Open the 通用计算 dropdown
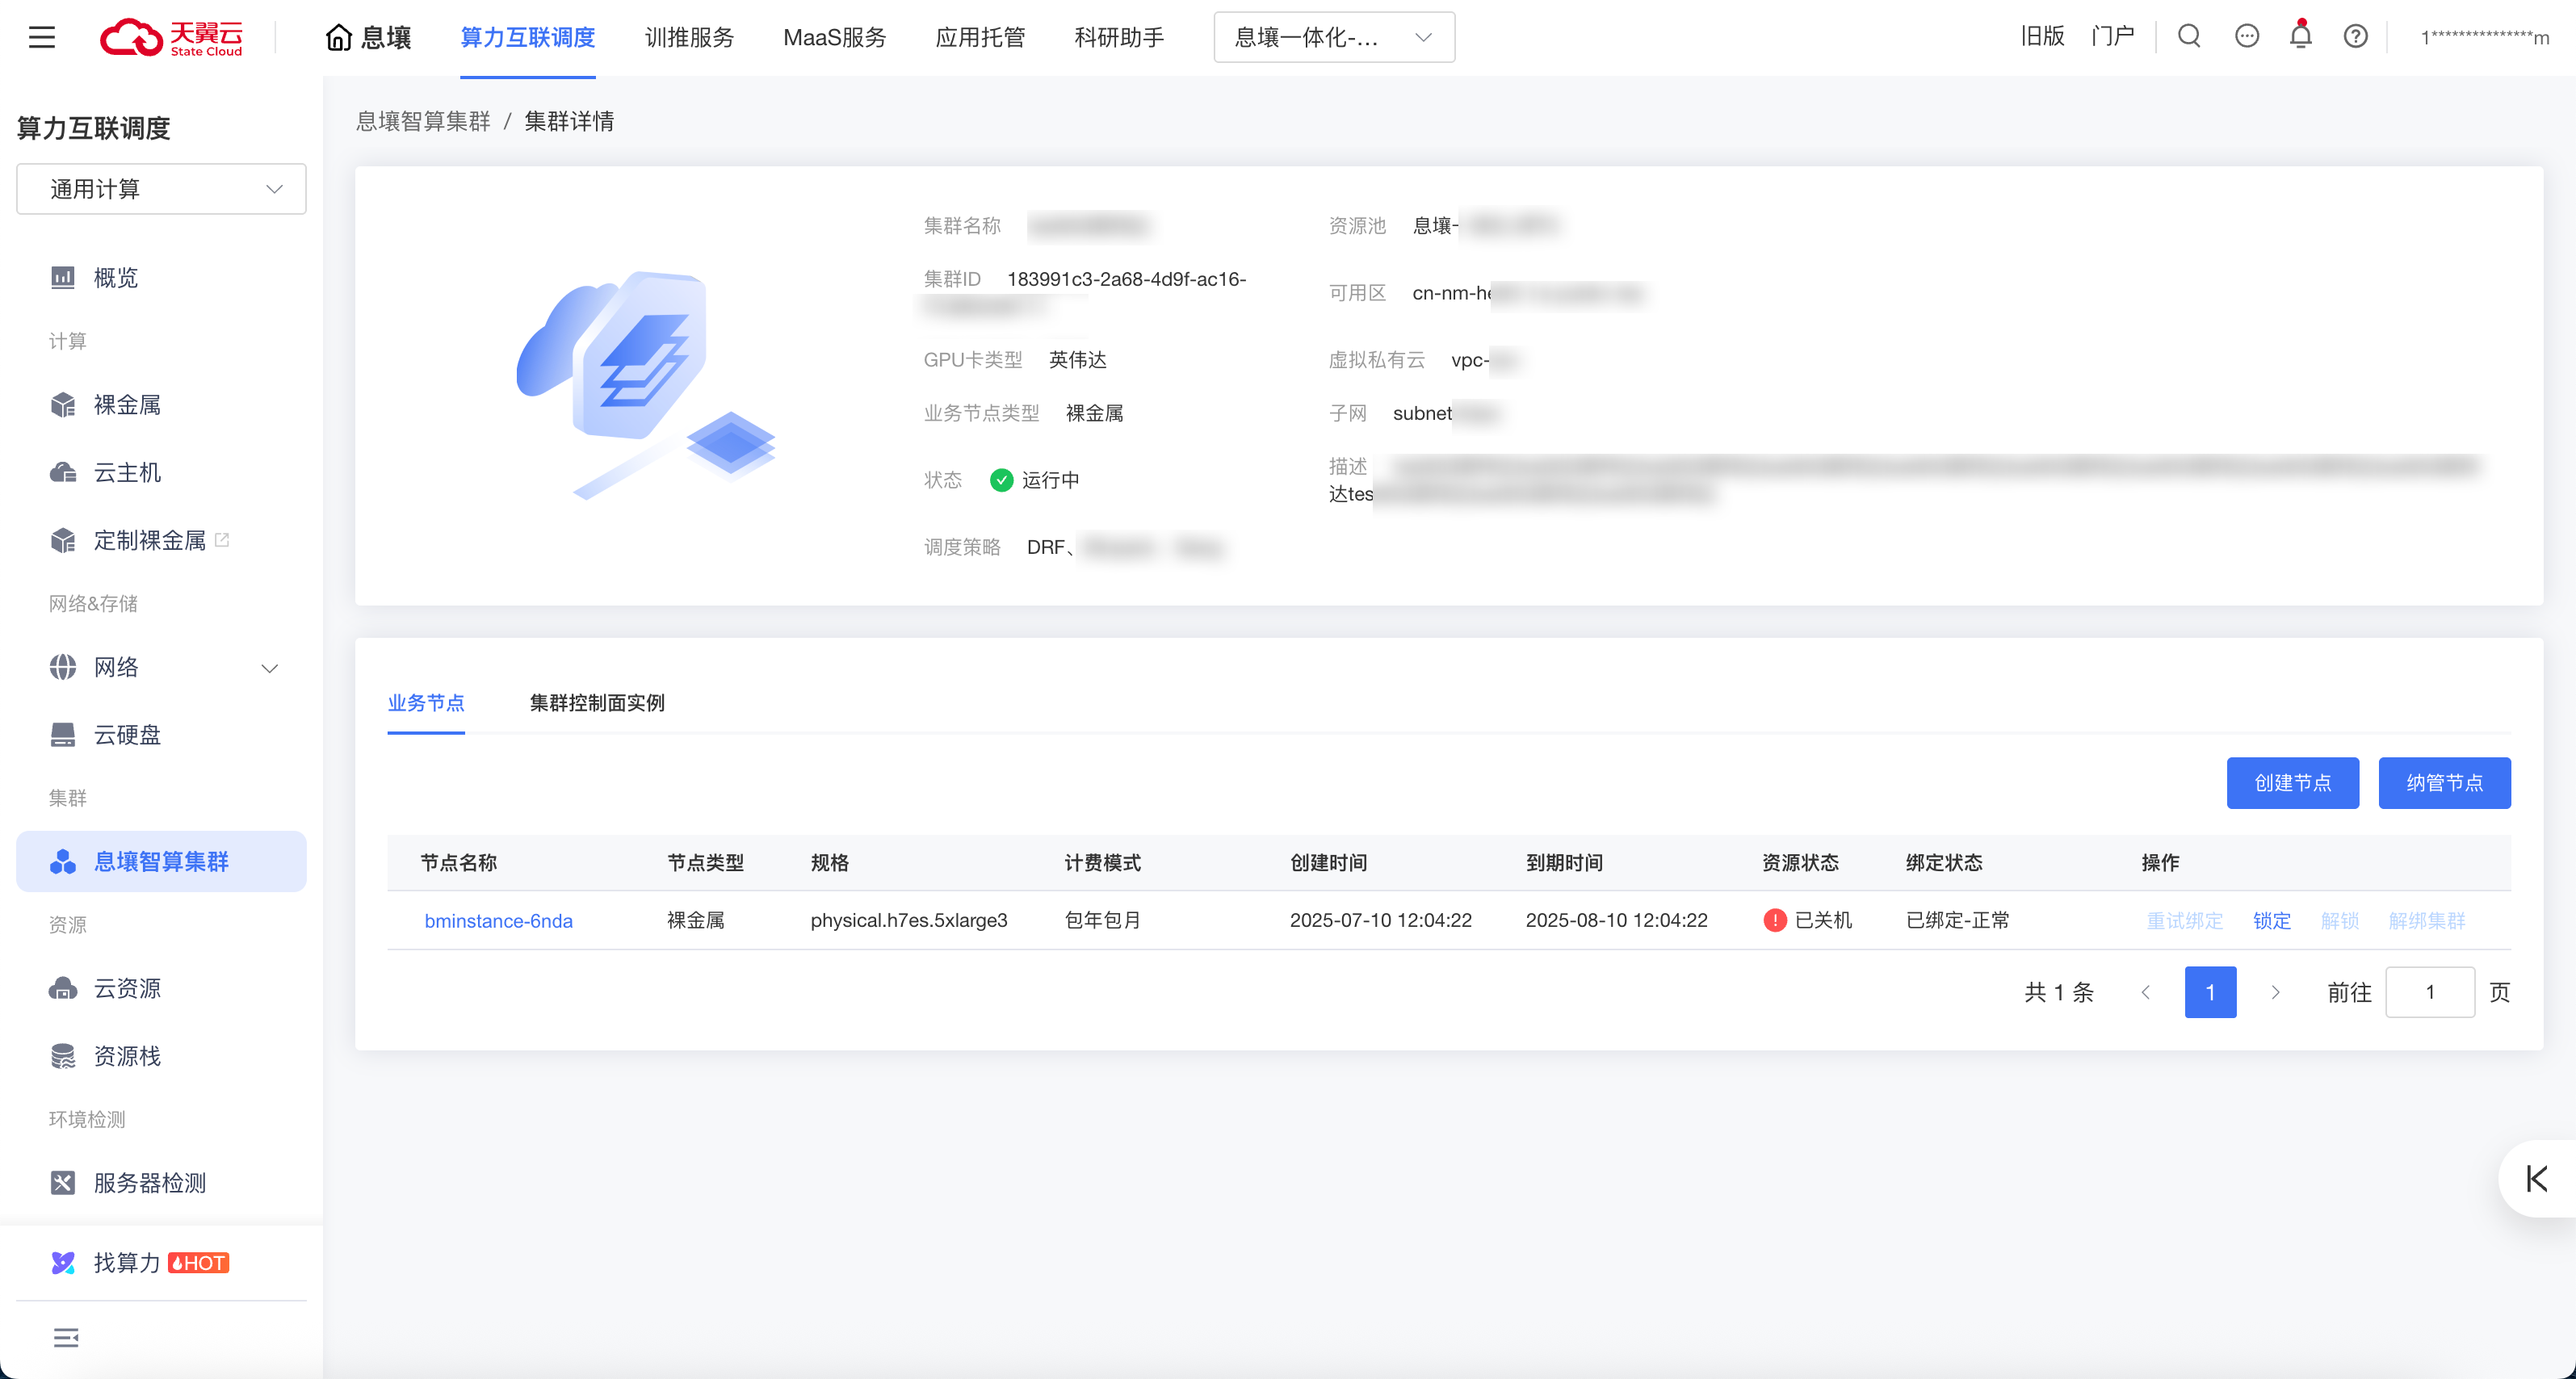The width and height of the screenshot is (2576, 1379). tap(161, 189)
